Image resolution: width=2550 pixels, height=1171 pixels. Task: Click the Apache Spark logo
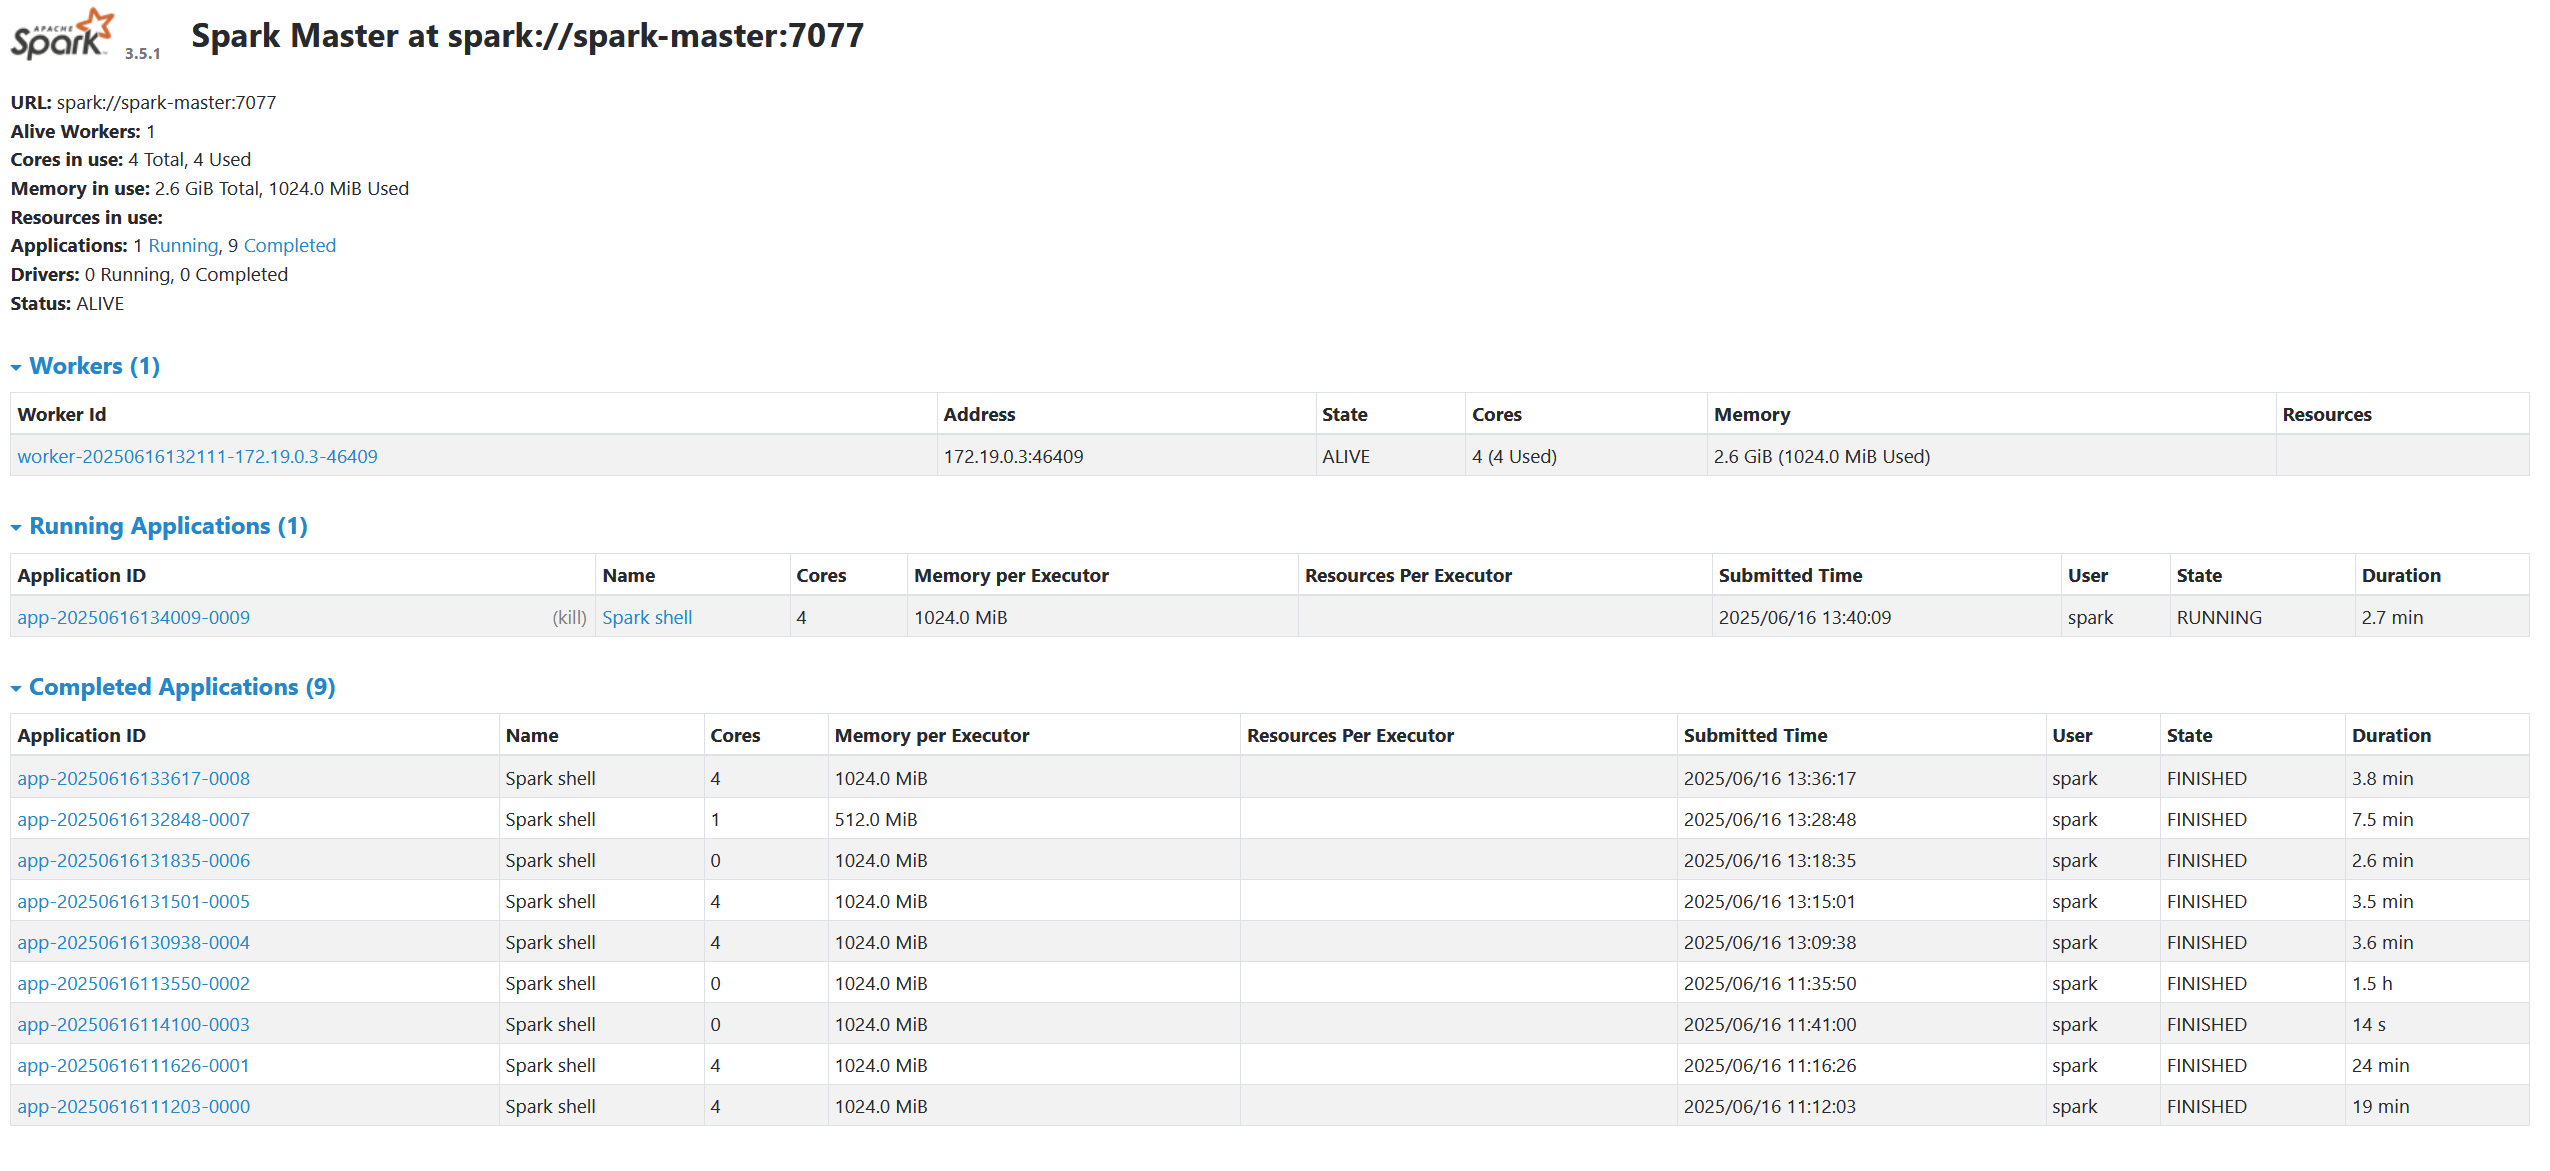62,36
